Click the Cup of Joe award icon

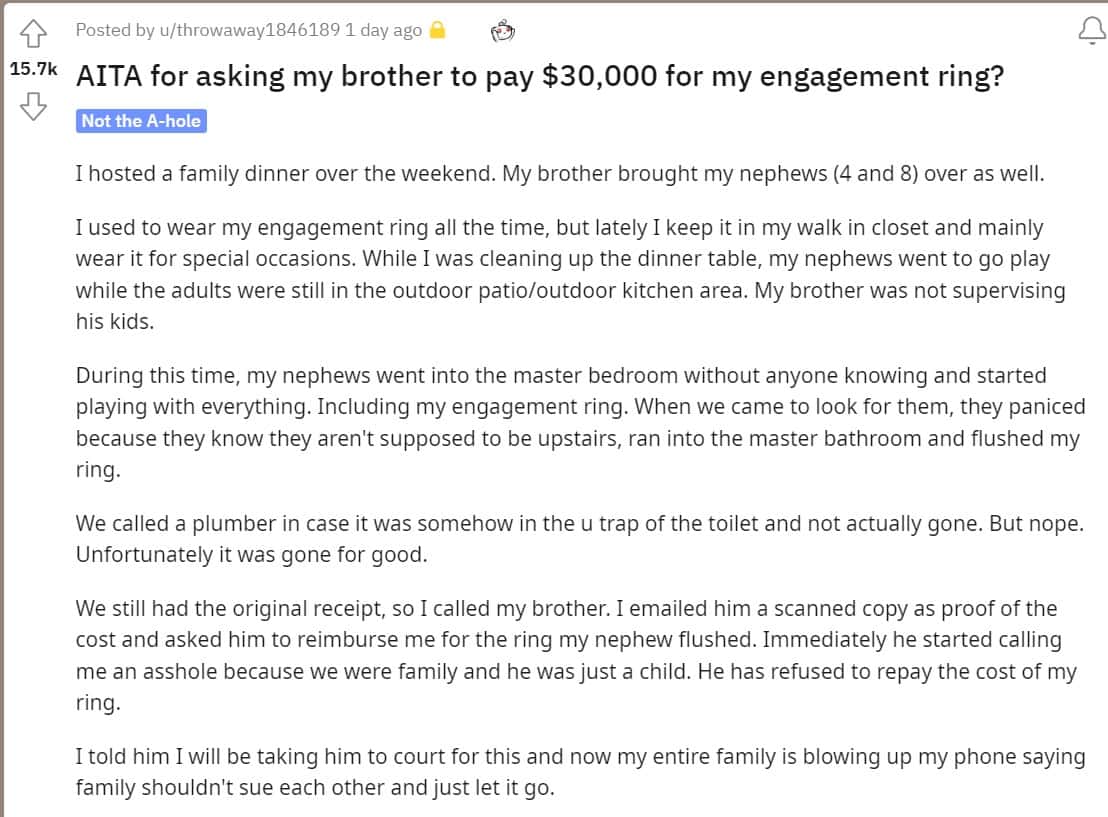(504, 31)
